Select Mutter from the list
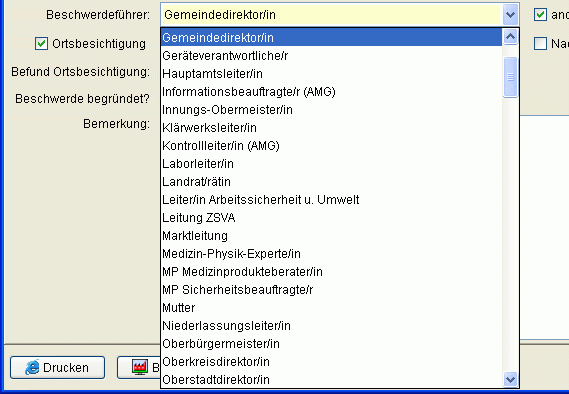The width and height of the screenshot is (569, 394). point(331,308)
